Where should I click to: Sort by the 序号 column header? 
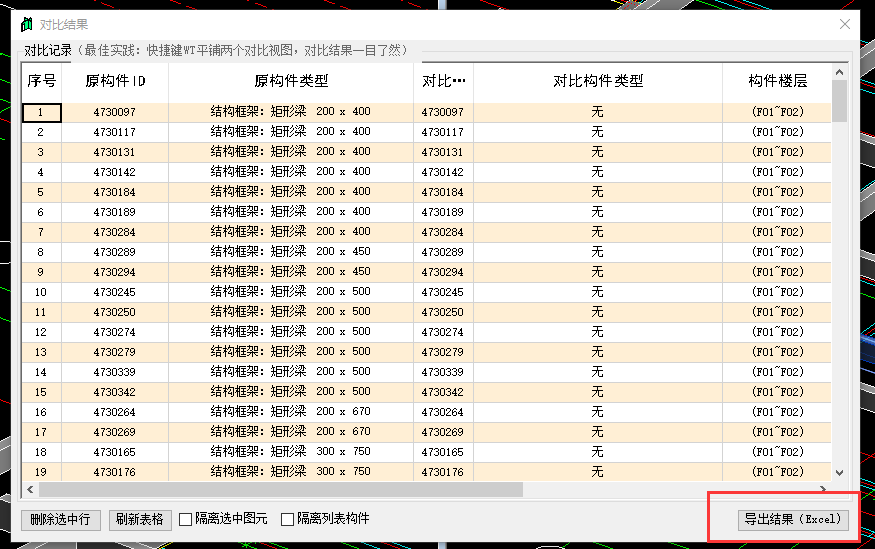click(x=42, y=81)
